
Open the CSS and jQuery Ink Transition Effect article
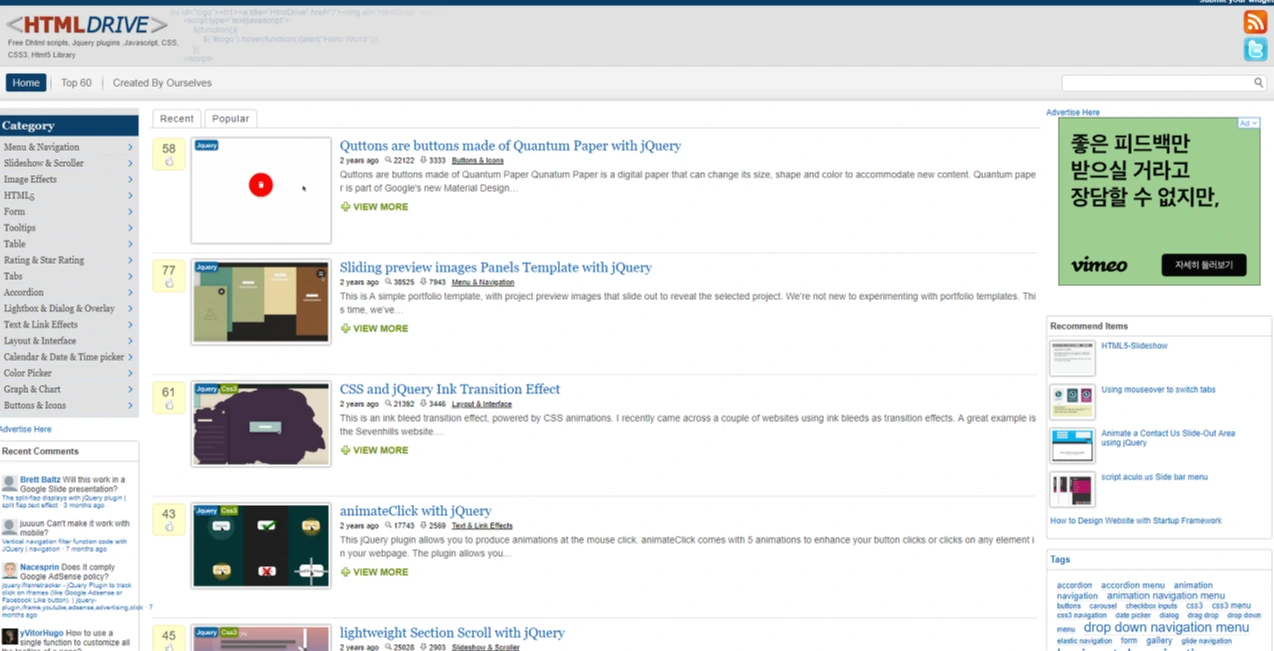[450, 389]
